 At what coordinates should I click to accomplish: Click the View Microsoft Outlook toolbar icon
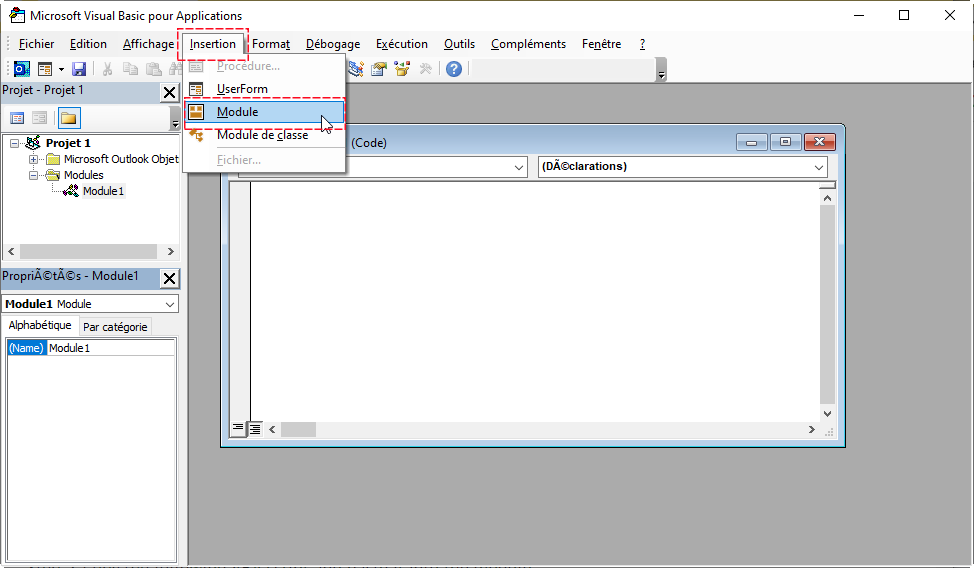22,68
